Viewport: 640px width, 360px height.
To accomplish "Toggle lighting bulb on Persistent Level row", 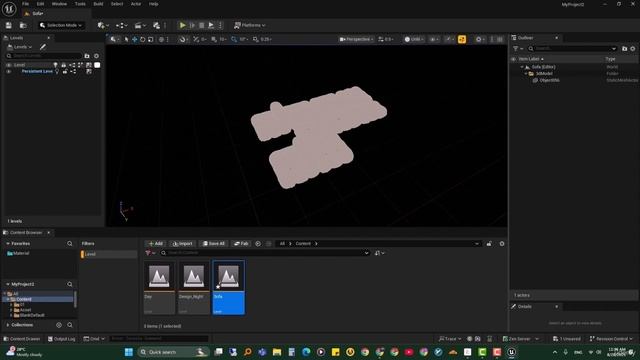I will click(57, 71).
